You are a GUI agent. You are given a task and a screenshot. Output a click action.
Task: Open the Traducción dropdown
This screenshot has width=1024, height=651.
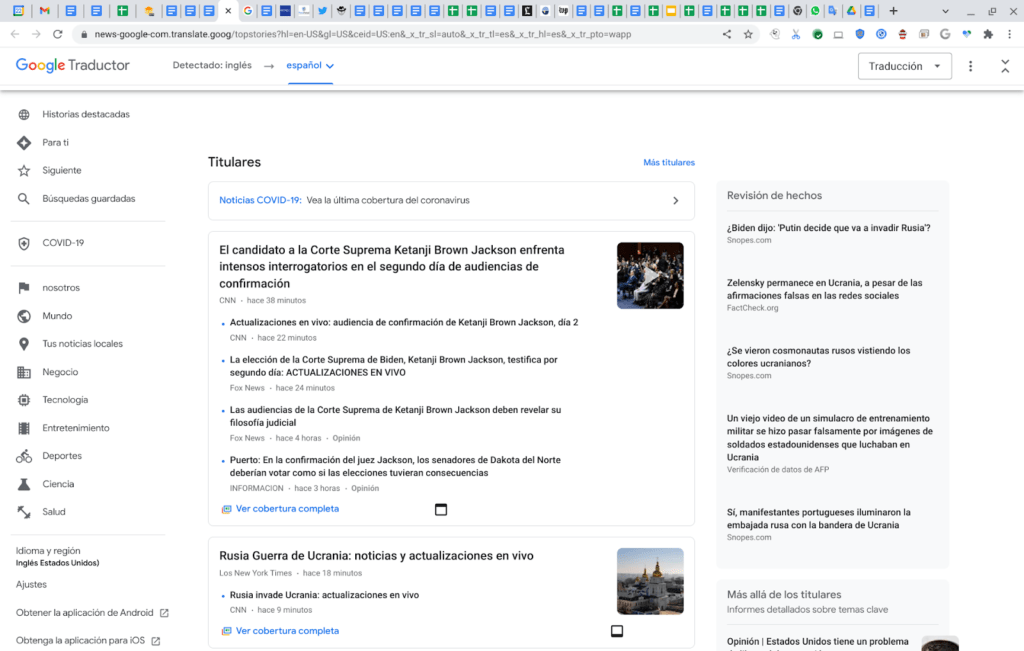(904, 66)
